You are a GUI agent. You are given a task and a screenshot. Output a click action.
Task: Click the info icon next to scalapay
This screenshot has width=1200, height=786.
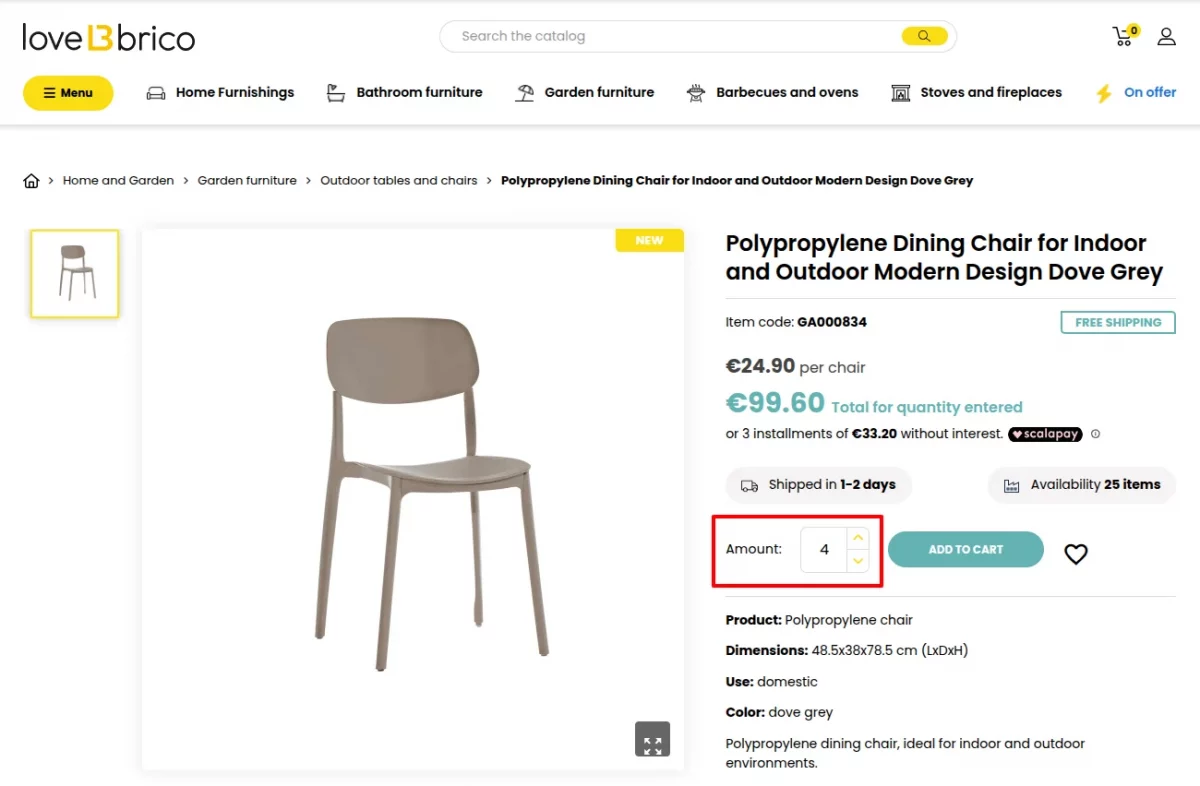click(1095, 434)
